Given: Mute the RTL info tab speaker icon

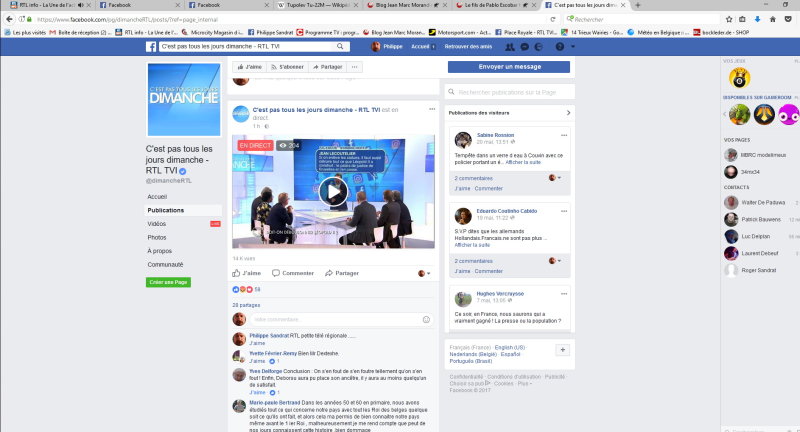Looking at the screenshot, I should [x=81, y=5].
